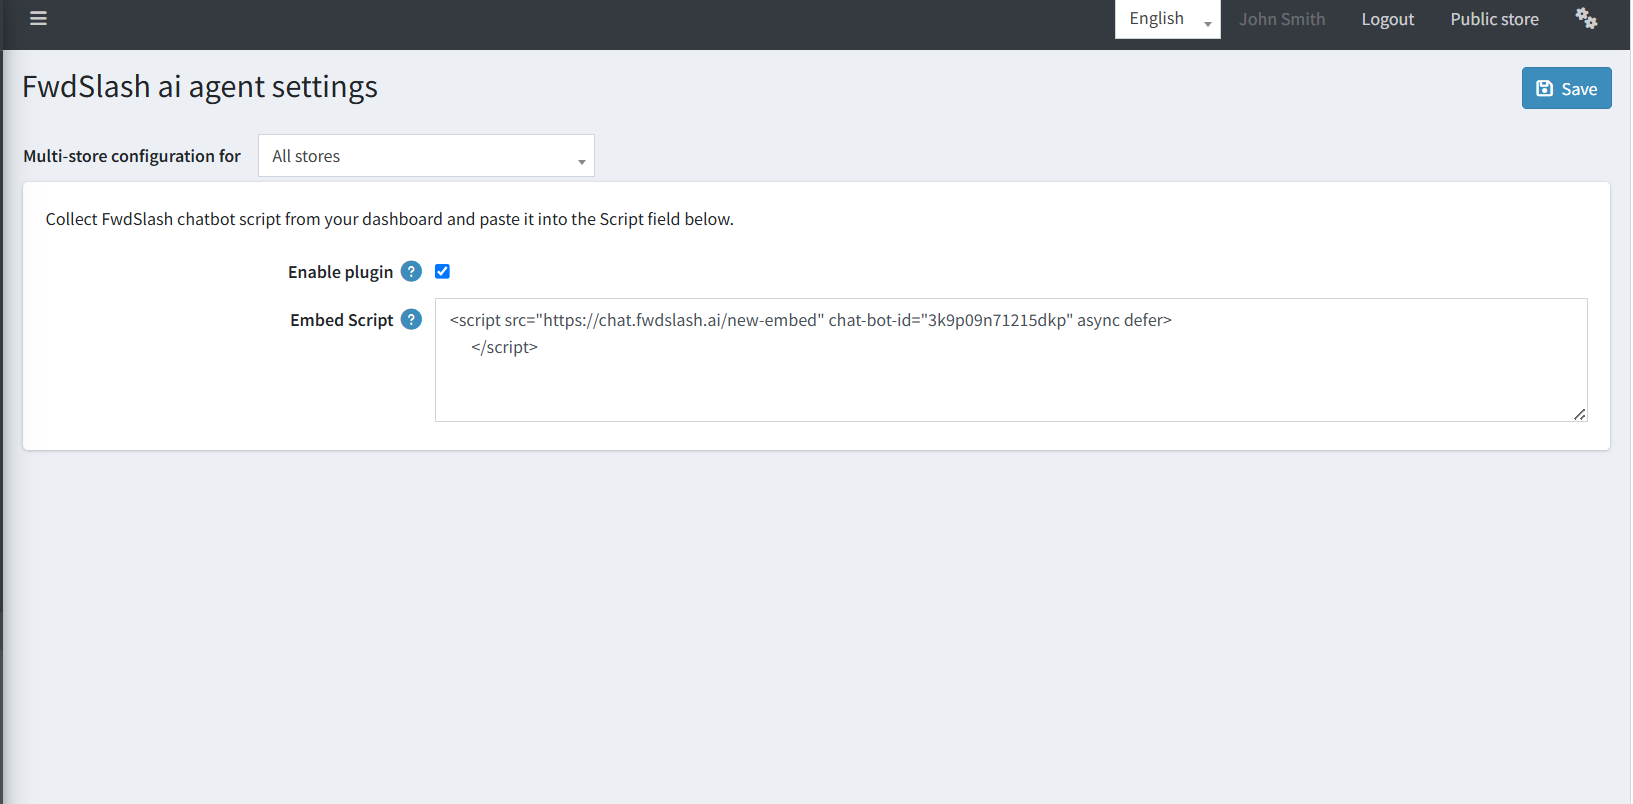Go to the Public store
The width and height of the screenshot is (1633, 804).
click(x=1494, y=19)
